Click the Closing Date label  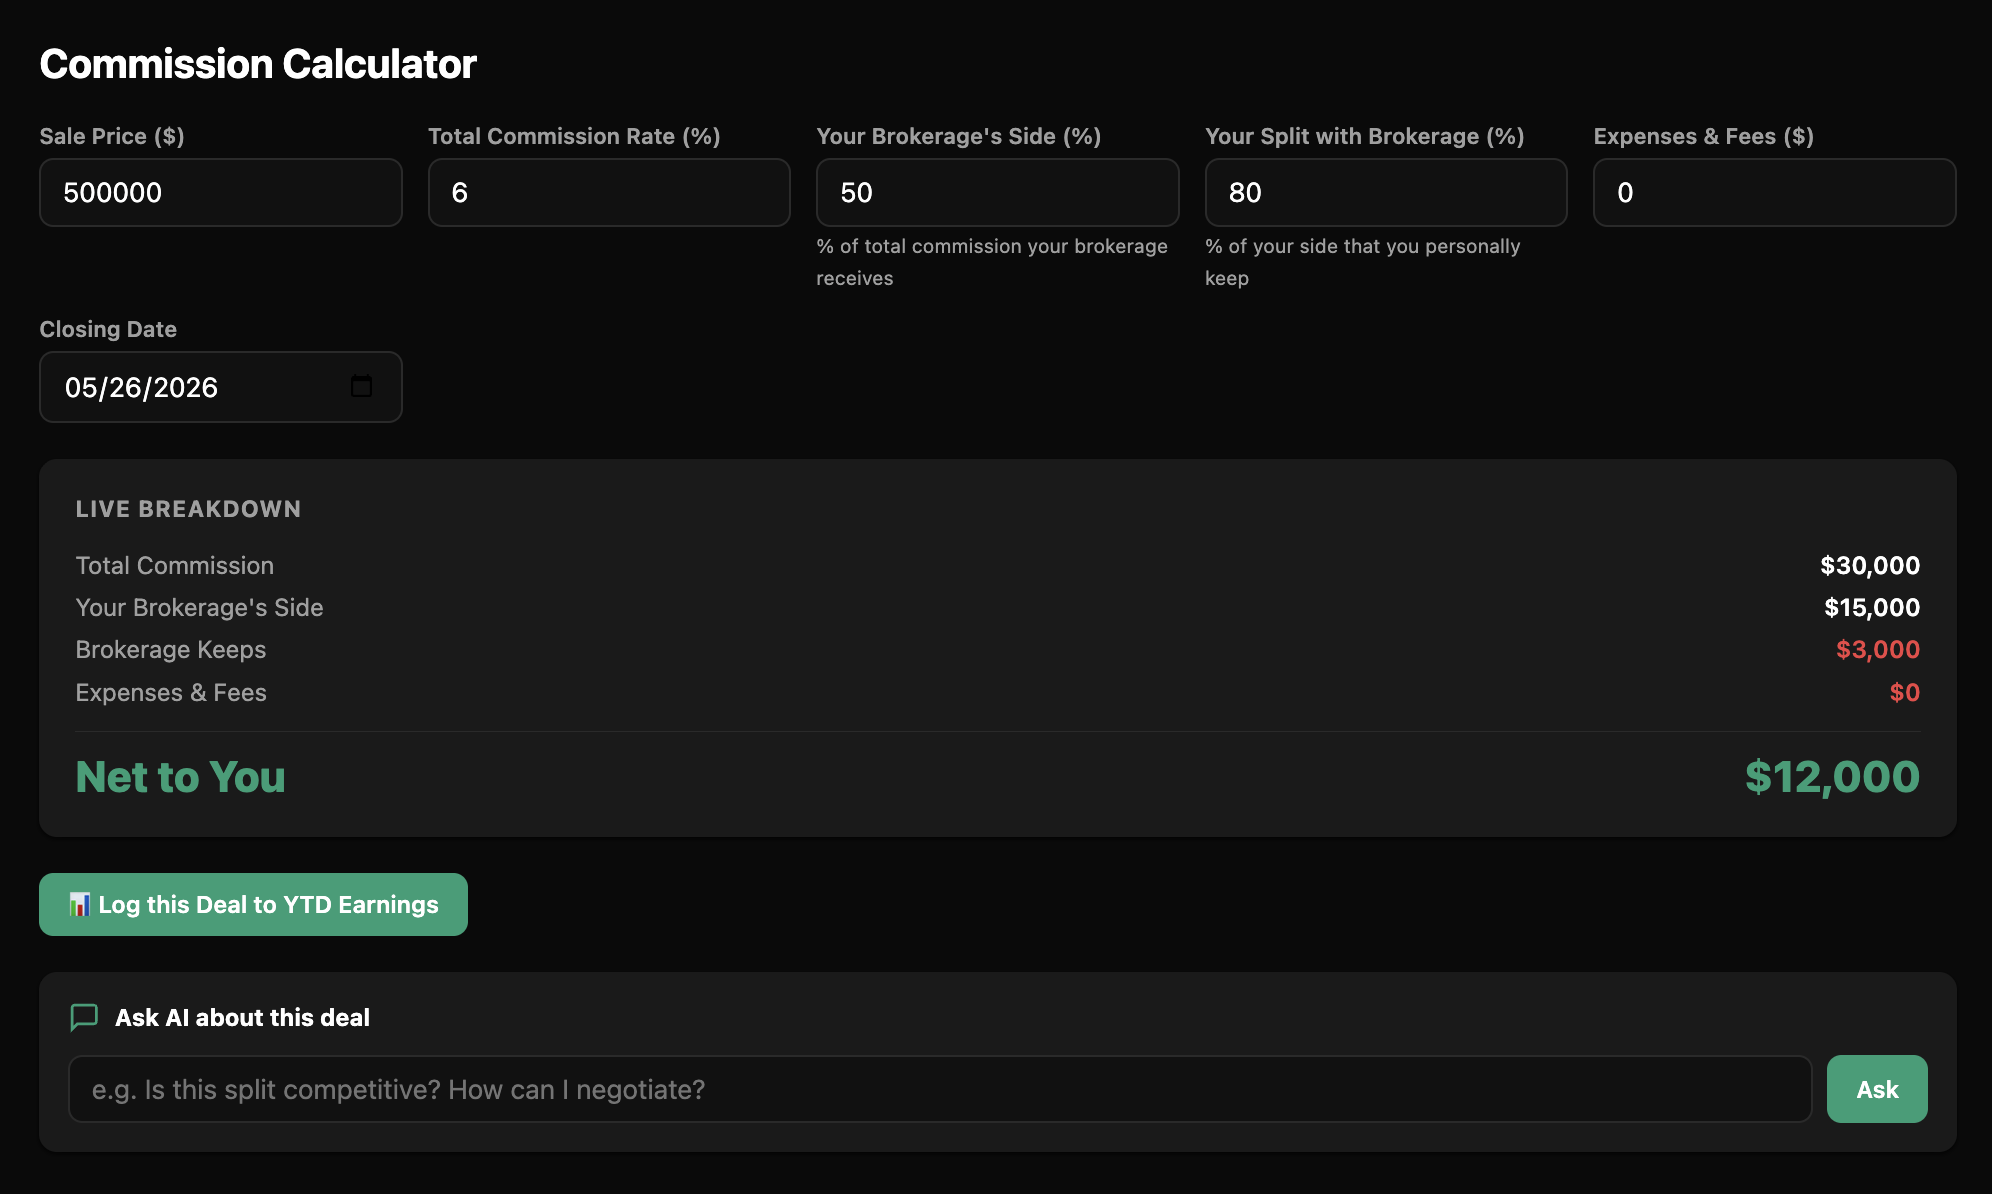click(x=108, y=329)
